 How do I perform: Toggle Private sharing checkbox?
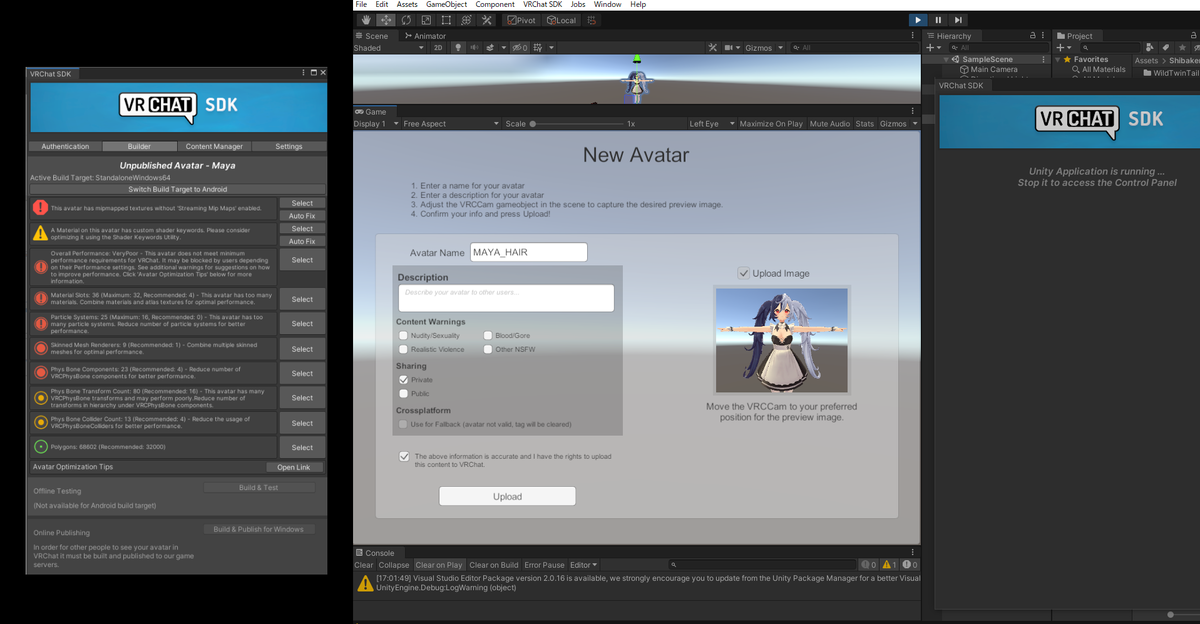click(x=403, y=380)
